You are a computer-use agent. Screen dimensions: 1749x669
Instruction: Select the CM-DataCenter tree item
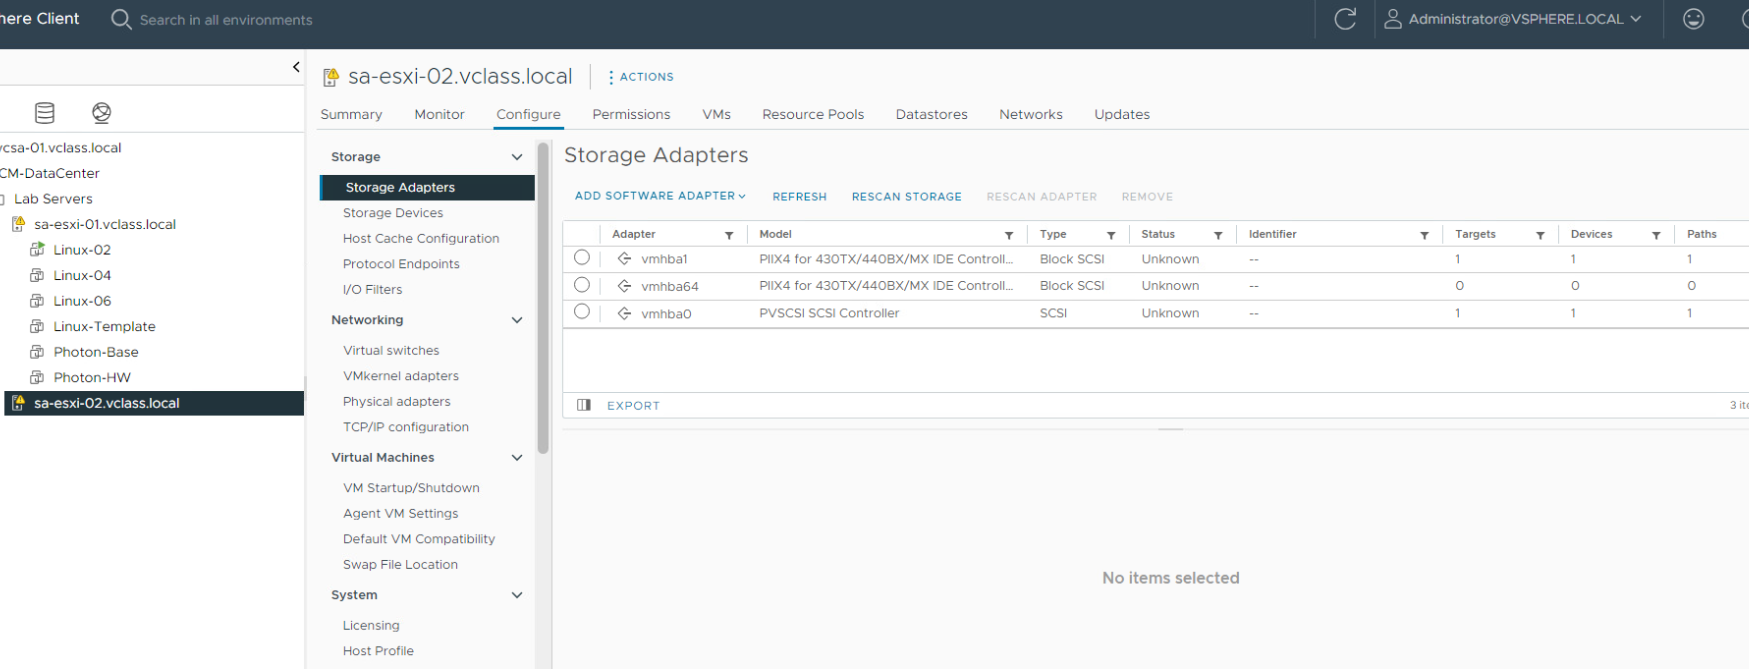(50, 173)
